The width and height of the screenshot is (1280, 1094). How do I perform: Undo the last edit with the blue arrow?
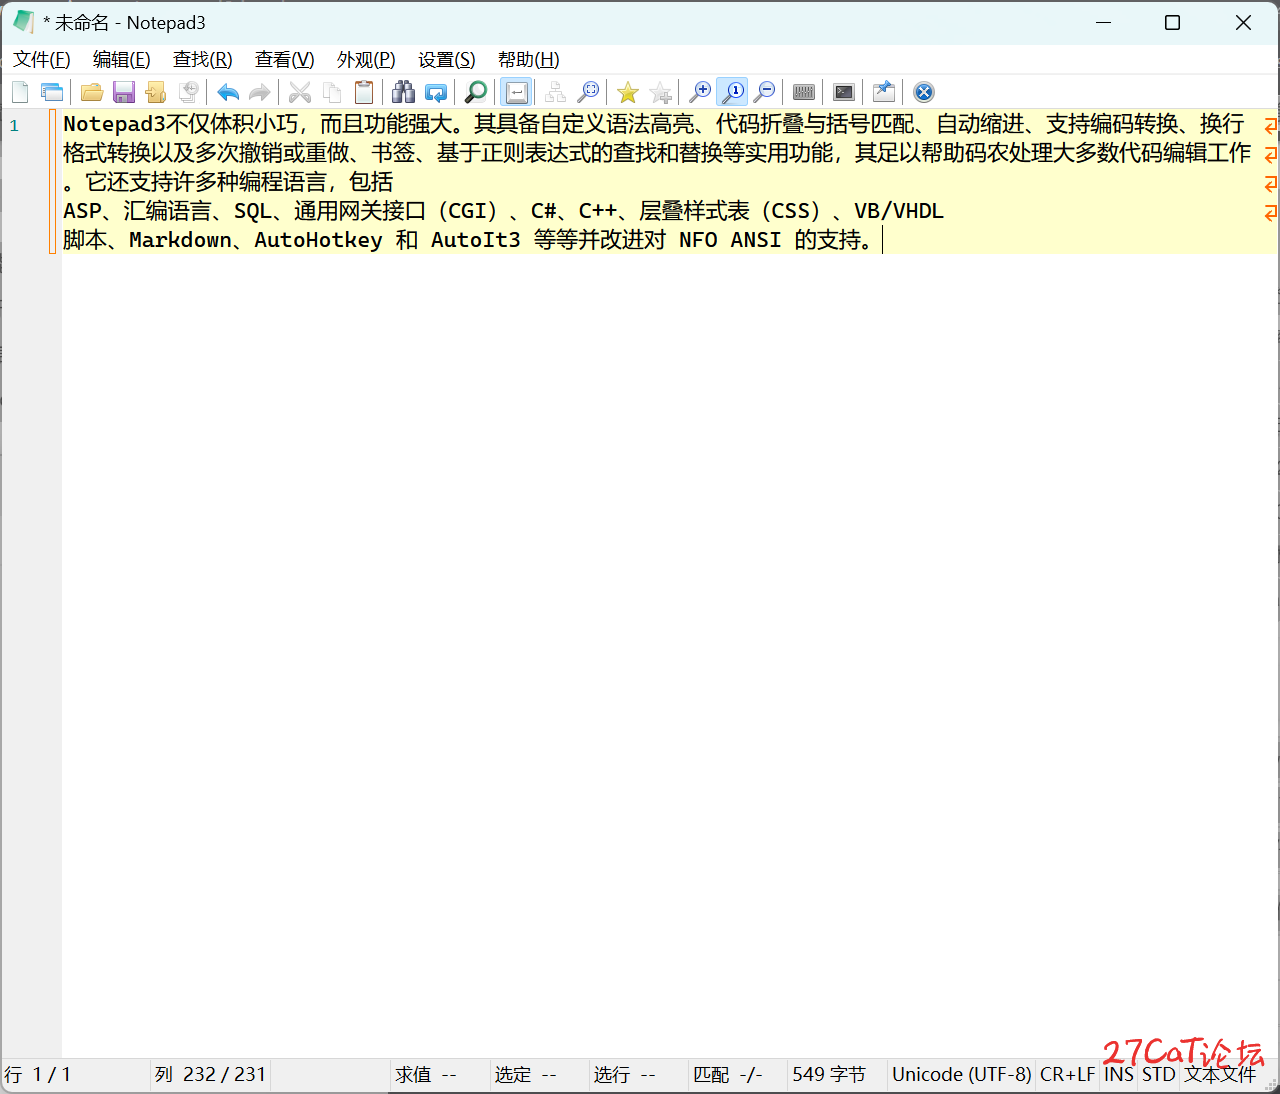click(x=228, y=93)
